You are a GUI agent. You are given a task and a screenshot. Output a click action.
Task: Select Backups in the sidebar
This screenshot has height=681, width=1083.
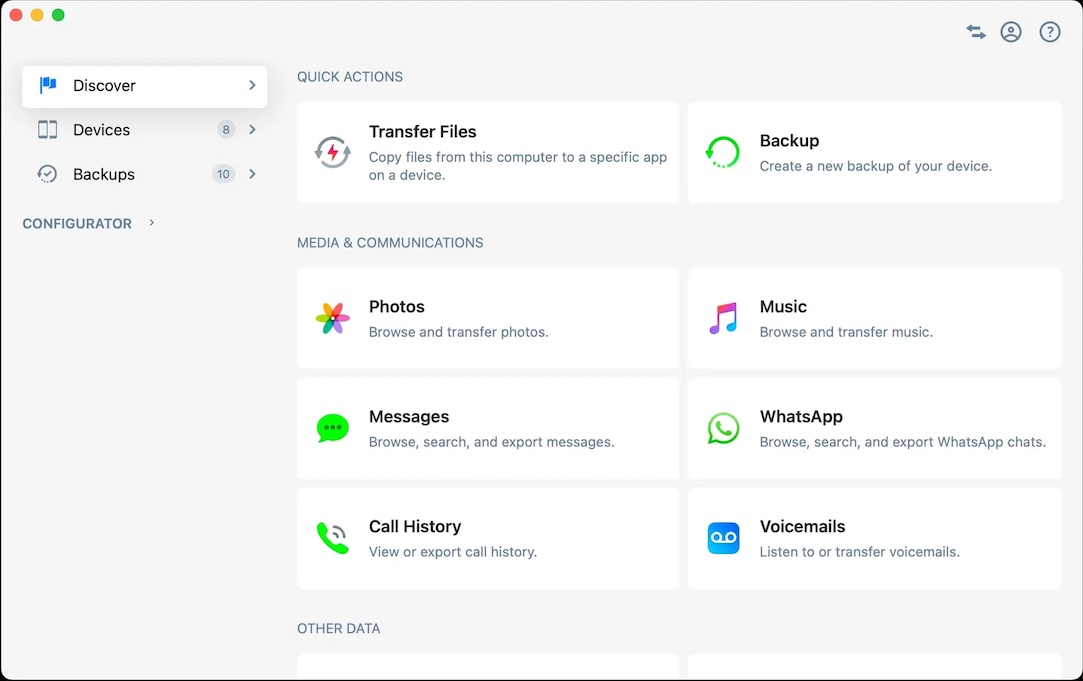(x=144, y=174)
